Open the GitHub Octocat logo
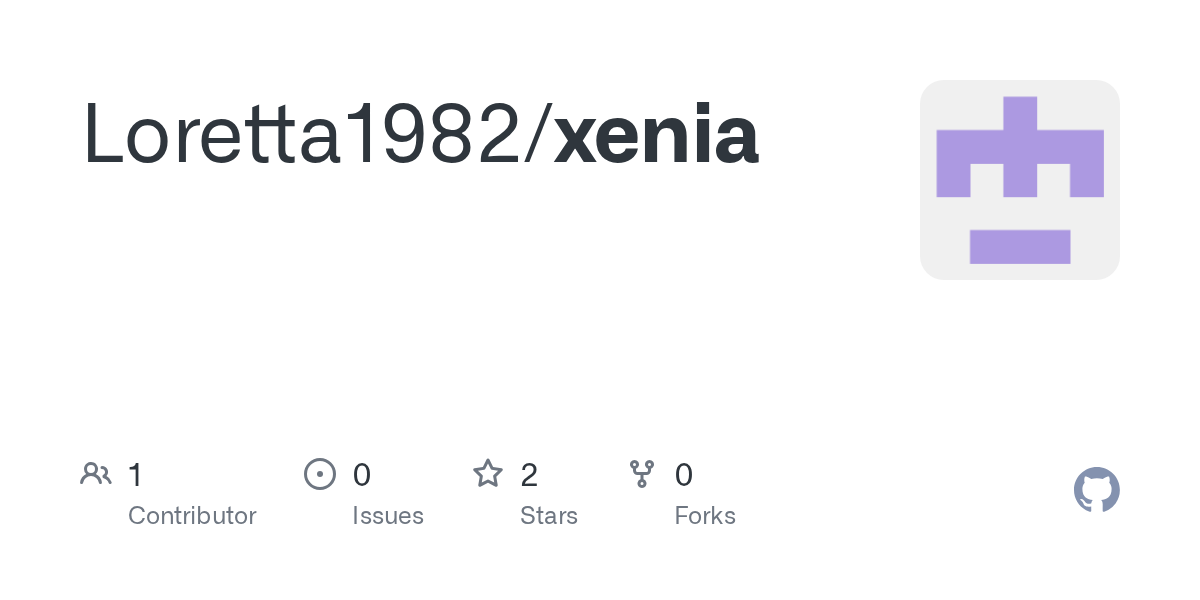Image resolution: width=1200 pixels, height=600 pixels. 1096,491
